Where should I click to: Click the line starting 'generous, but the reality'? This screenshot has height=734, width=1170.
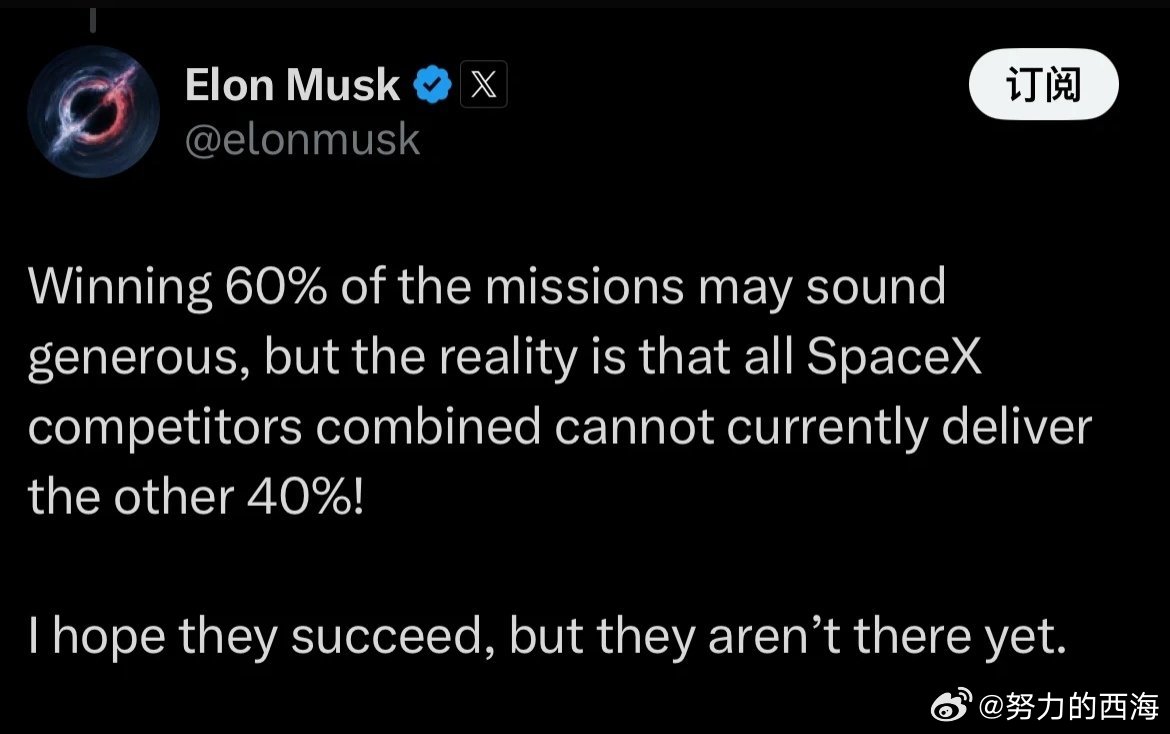[x=504, y=358]
